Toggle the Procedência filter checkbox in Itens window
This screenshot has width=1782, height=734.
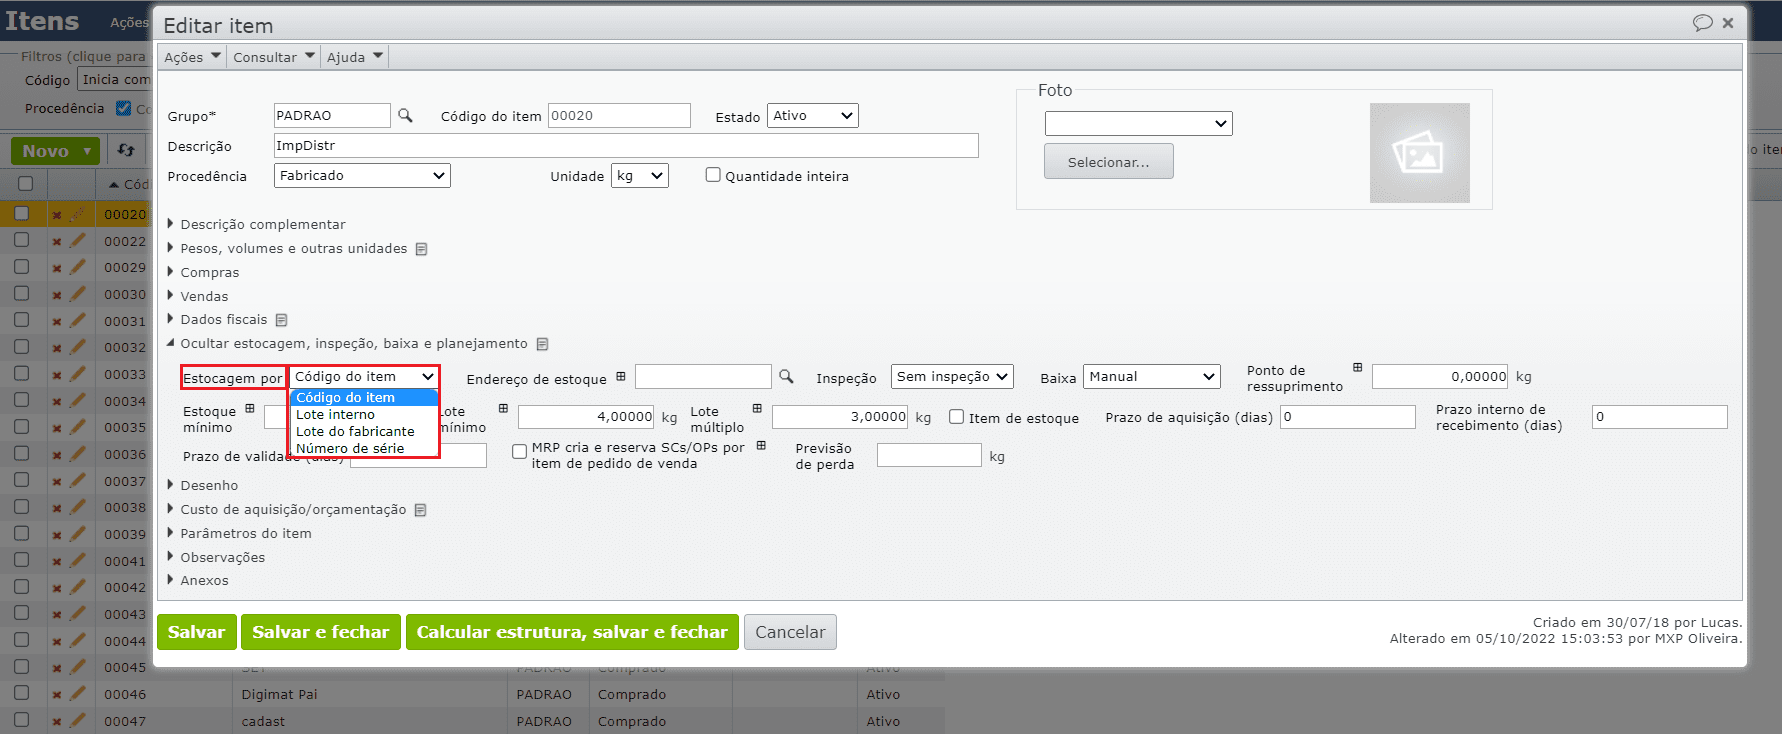(124, 108)
